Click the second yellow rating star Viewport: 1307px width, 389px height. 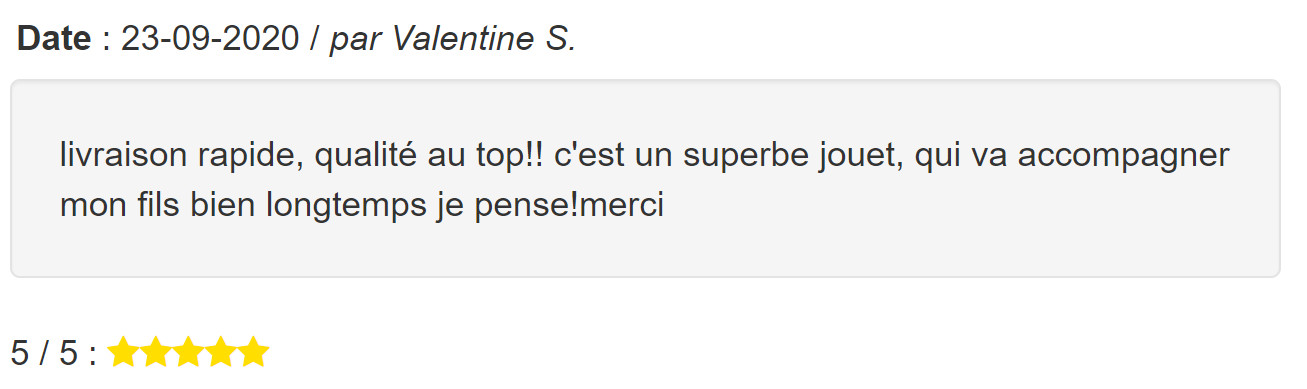tap(156, 352)
